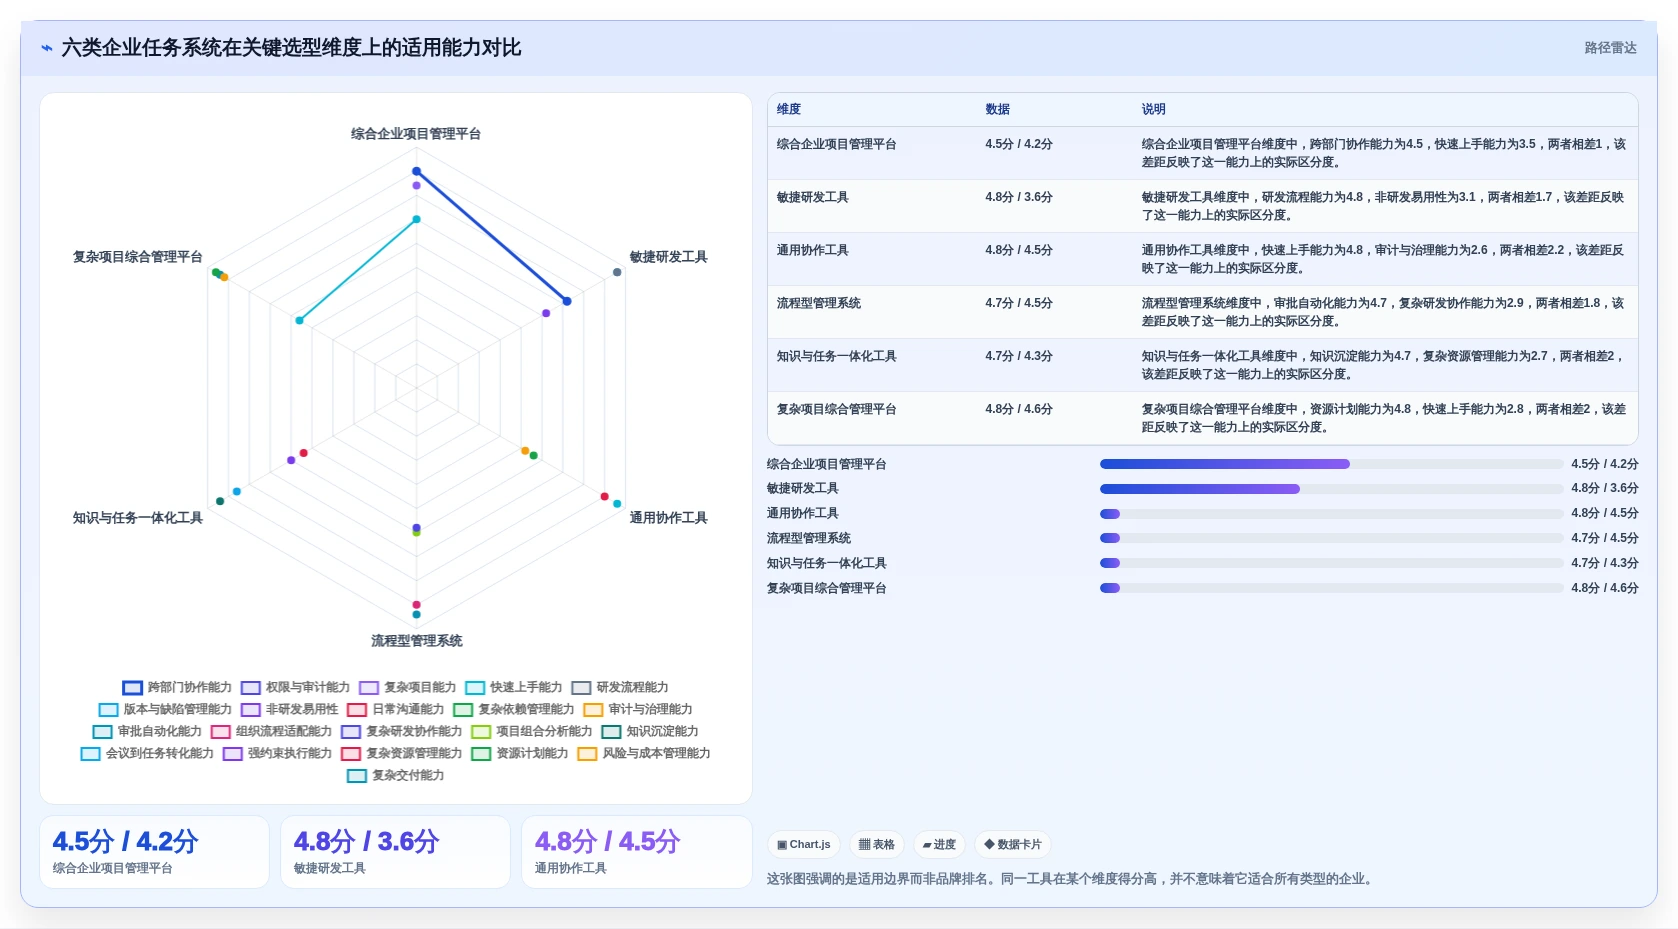Screen dimensions: 1678x929
Task: Hide the 非研发易用性 series
Action: click(x=289, y=710)
